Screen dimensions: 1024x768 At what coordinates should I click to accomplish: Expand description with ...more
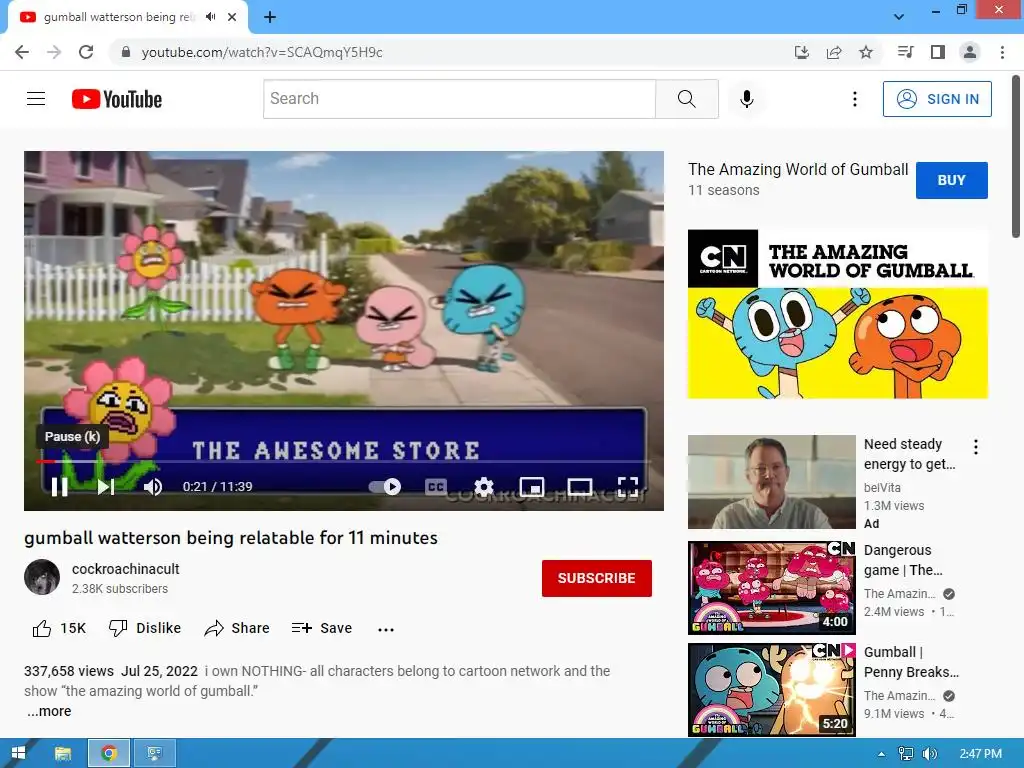pyautogui.click(x=49, y=711)
